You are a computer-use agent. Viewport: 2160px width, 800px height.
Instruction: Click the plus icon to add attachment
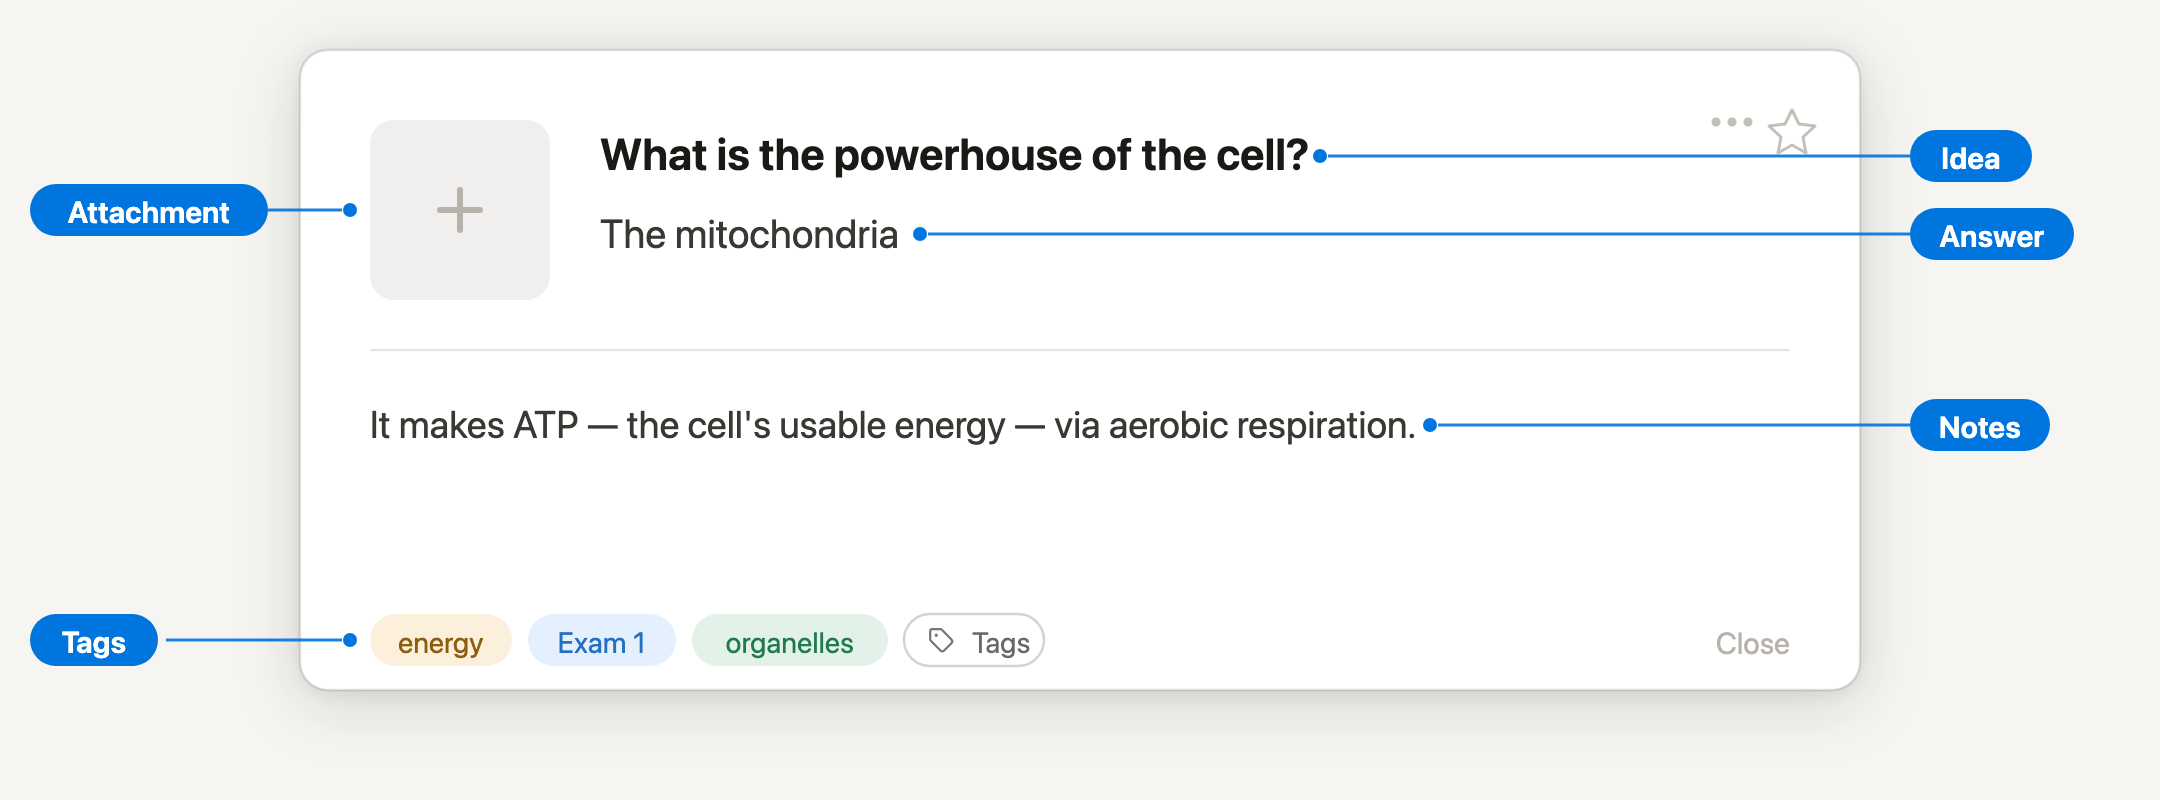point(460,210)
